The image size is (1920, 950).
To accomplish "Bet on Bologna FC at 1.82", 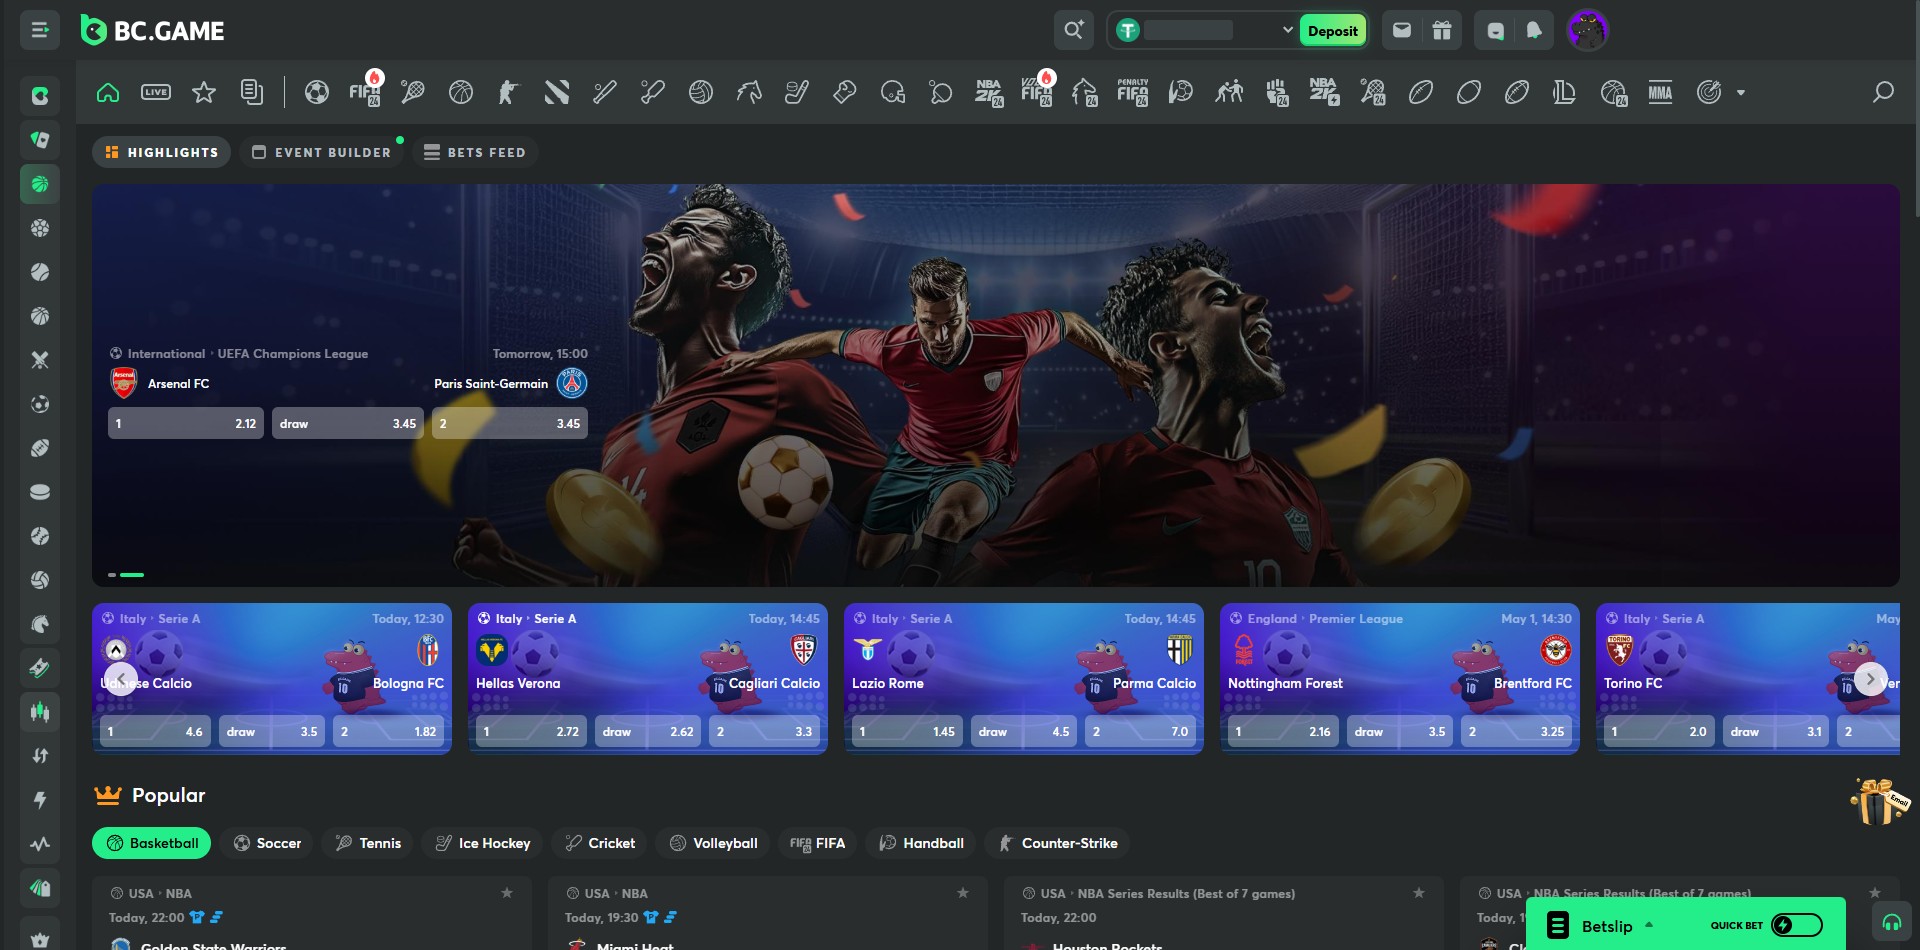I will pyautogui.click(x=388, y=731).
